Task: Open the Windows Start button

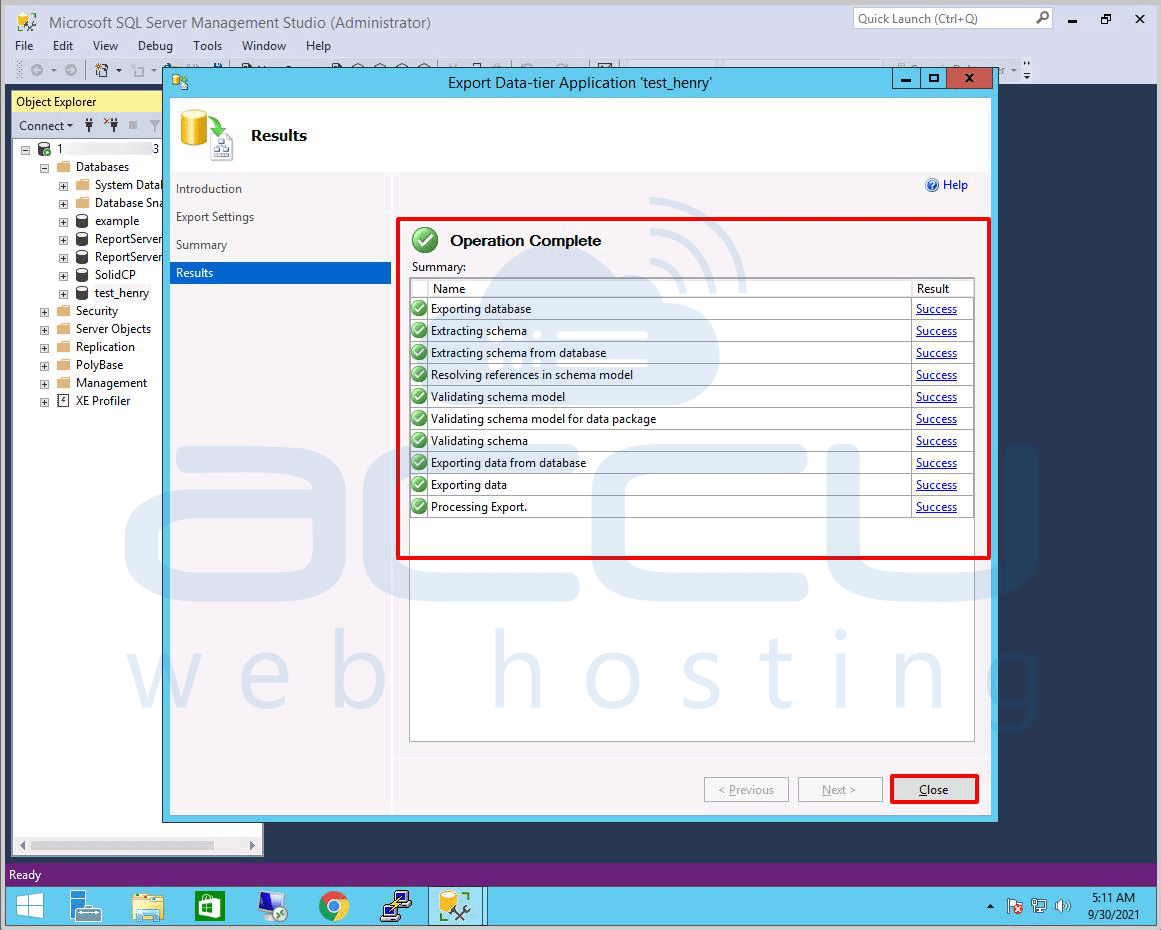Action: pos(30,906)
